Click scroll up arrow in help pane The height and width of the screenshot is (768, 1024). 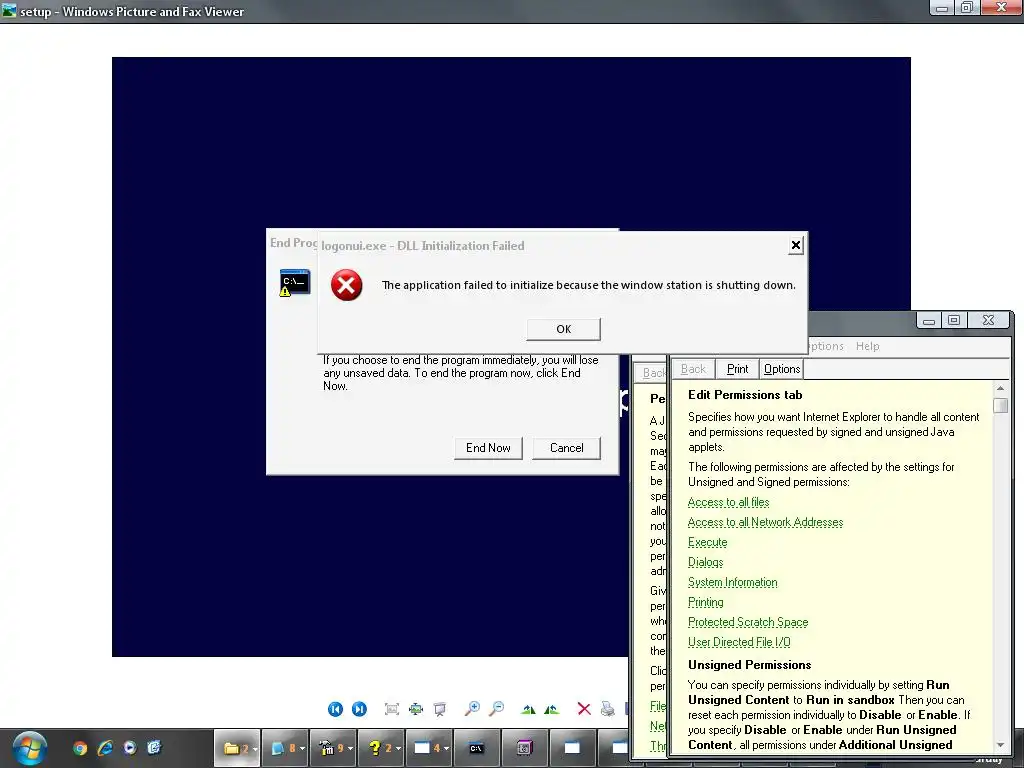point(1000,389)
